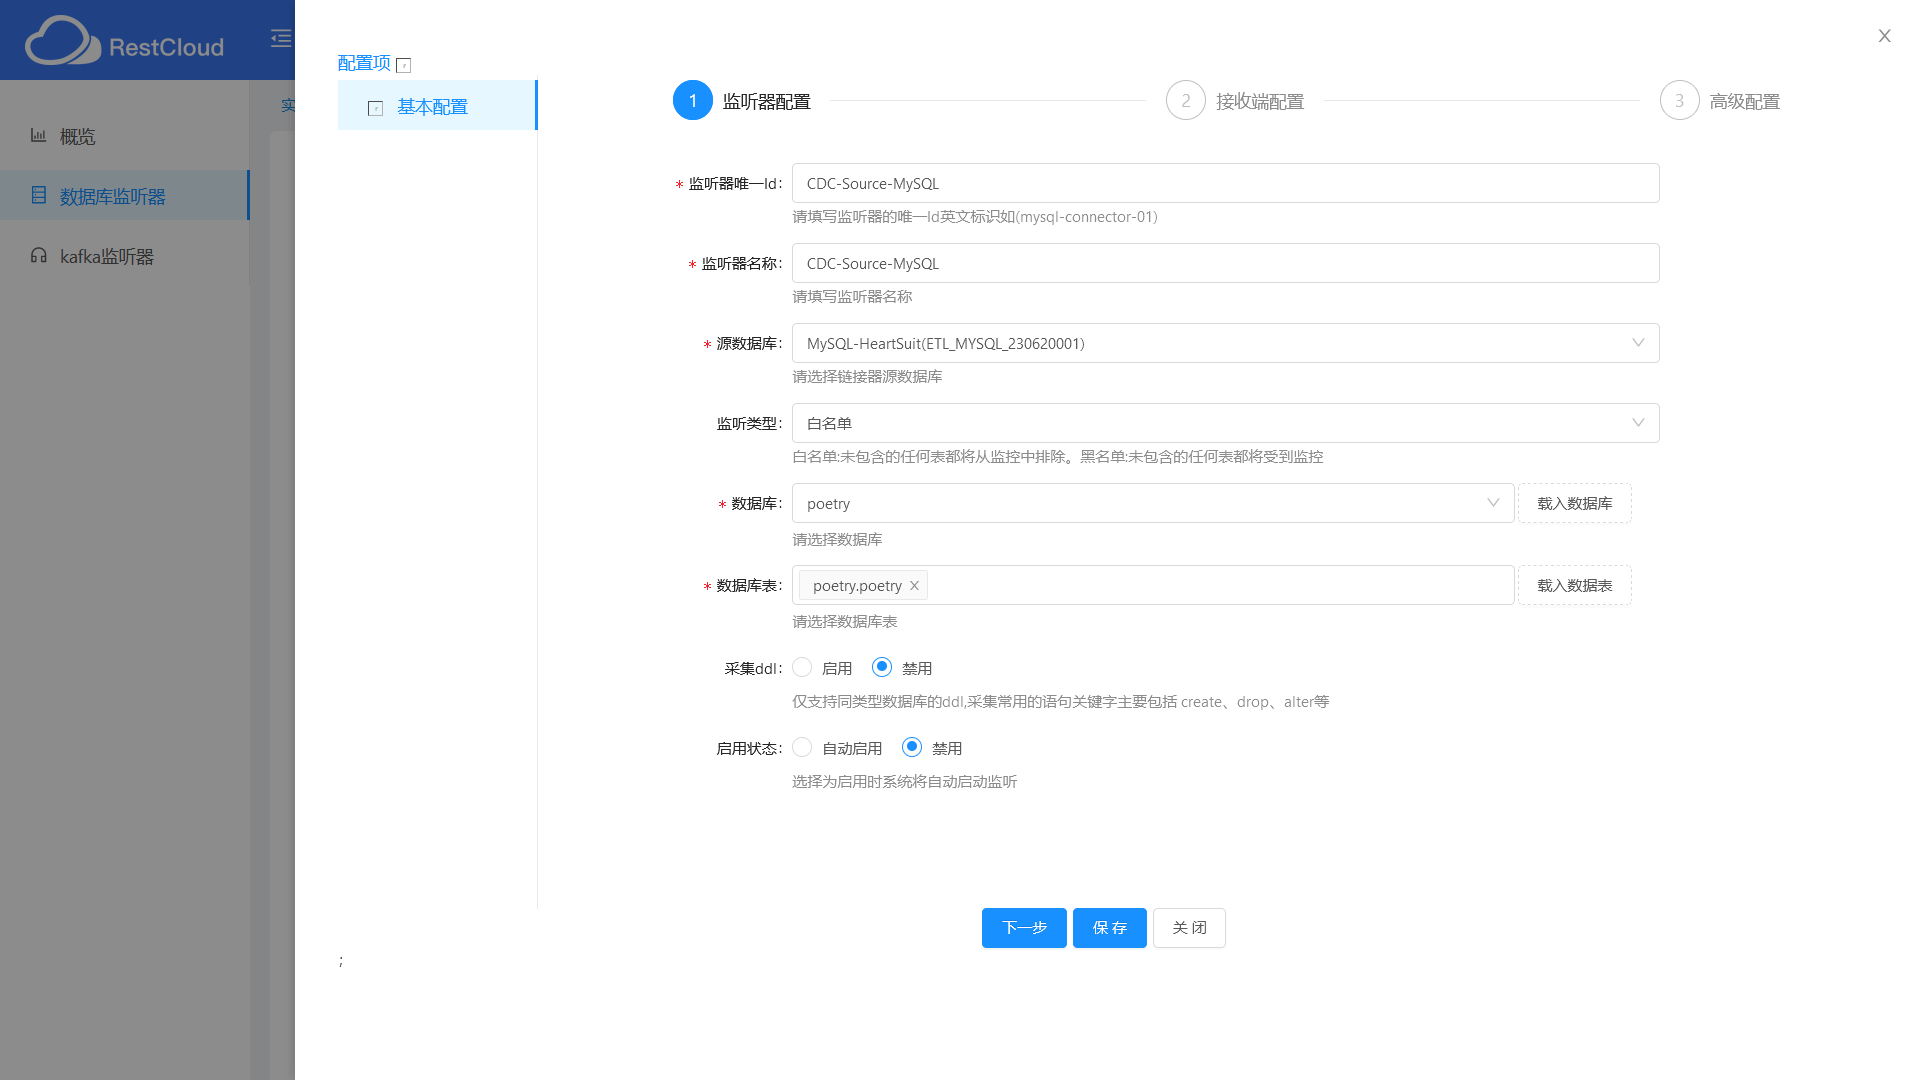Expand the 监听类型 whitelist dropdown
1920x1080 pixels.
(1225, 423)
